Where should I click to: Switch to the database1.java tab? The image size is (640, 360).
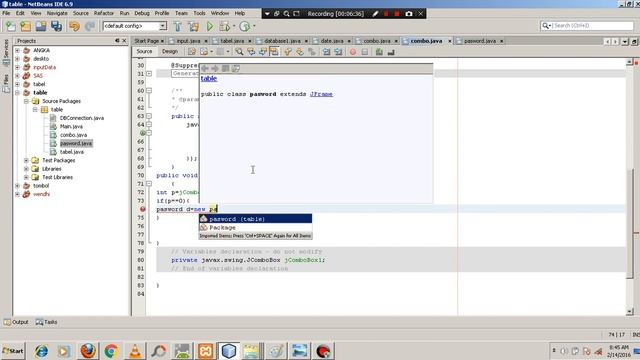pyautogui.click(x=282, y=41)
